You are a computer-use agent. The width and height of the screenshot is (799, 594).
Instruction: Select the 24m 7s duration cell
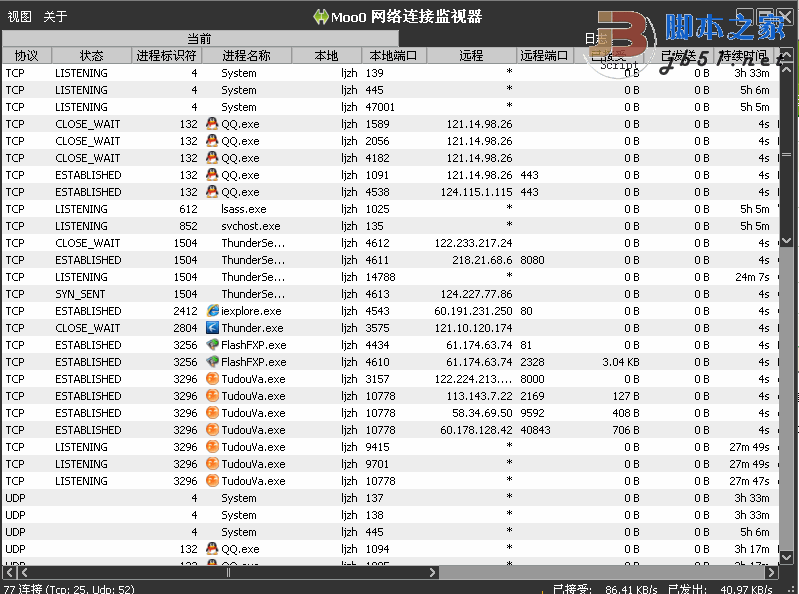pyautogui.click(x=752, y=277)
